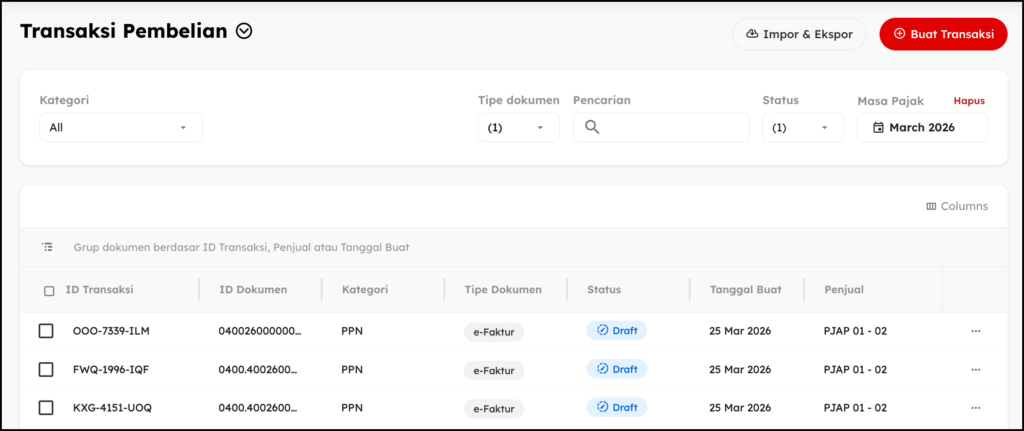Open more options for row OOO-7339-ILM
Viewport: 1024px width, 431px height.
[x=975, y=331]
